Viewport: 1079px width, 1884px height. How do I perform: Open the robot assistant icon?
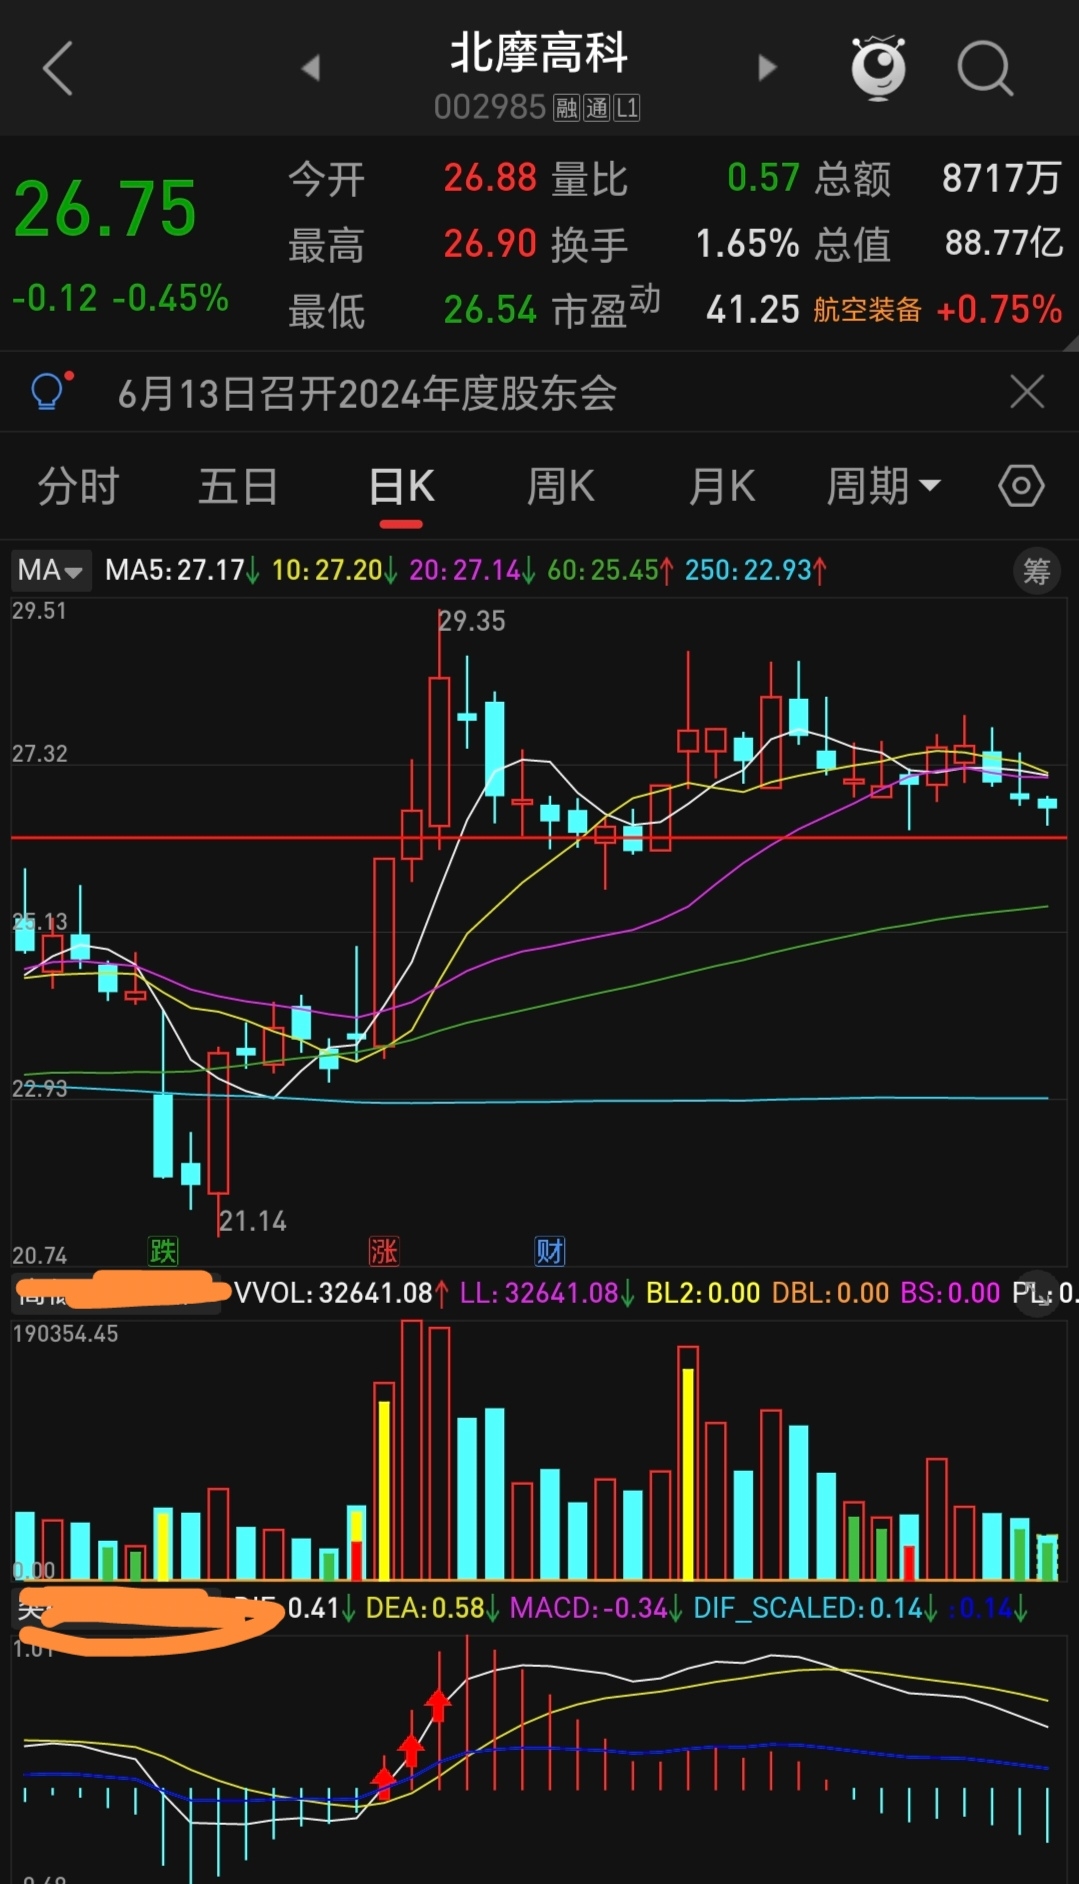click(878, 68)
